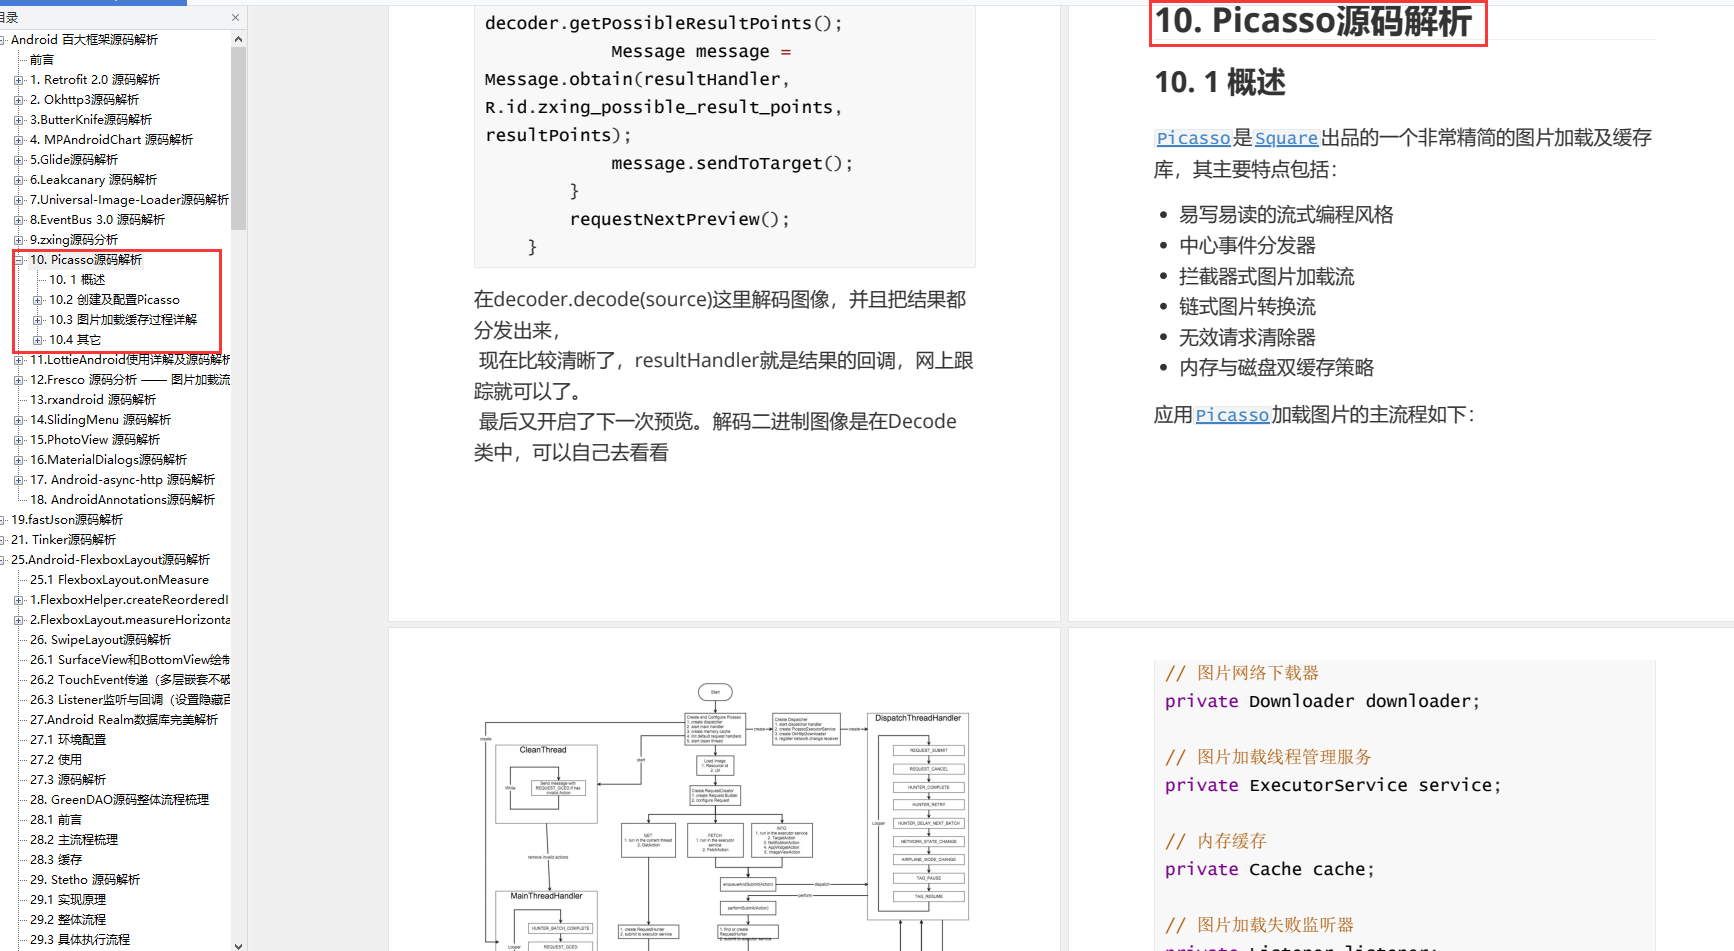The width and height of the screenshot is (1734, 951).
Task: Open the Picasso link before 是Square
Action: (x=1193, y=138)
